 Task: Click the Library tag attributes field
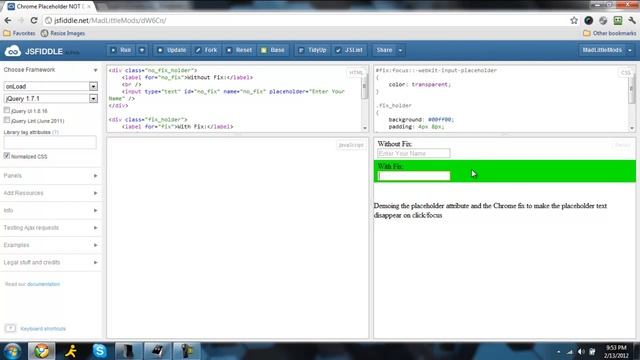coord(50,142)
